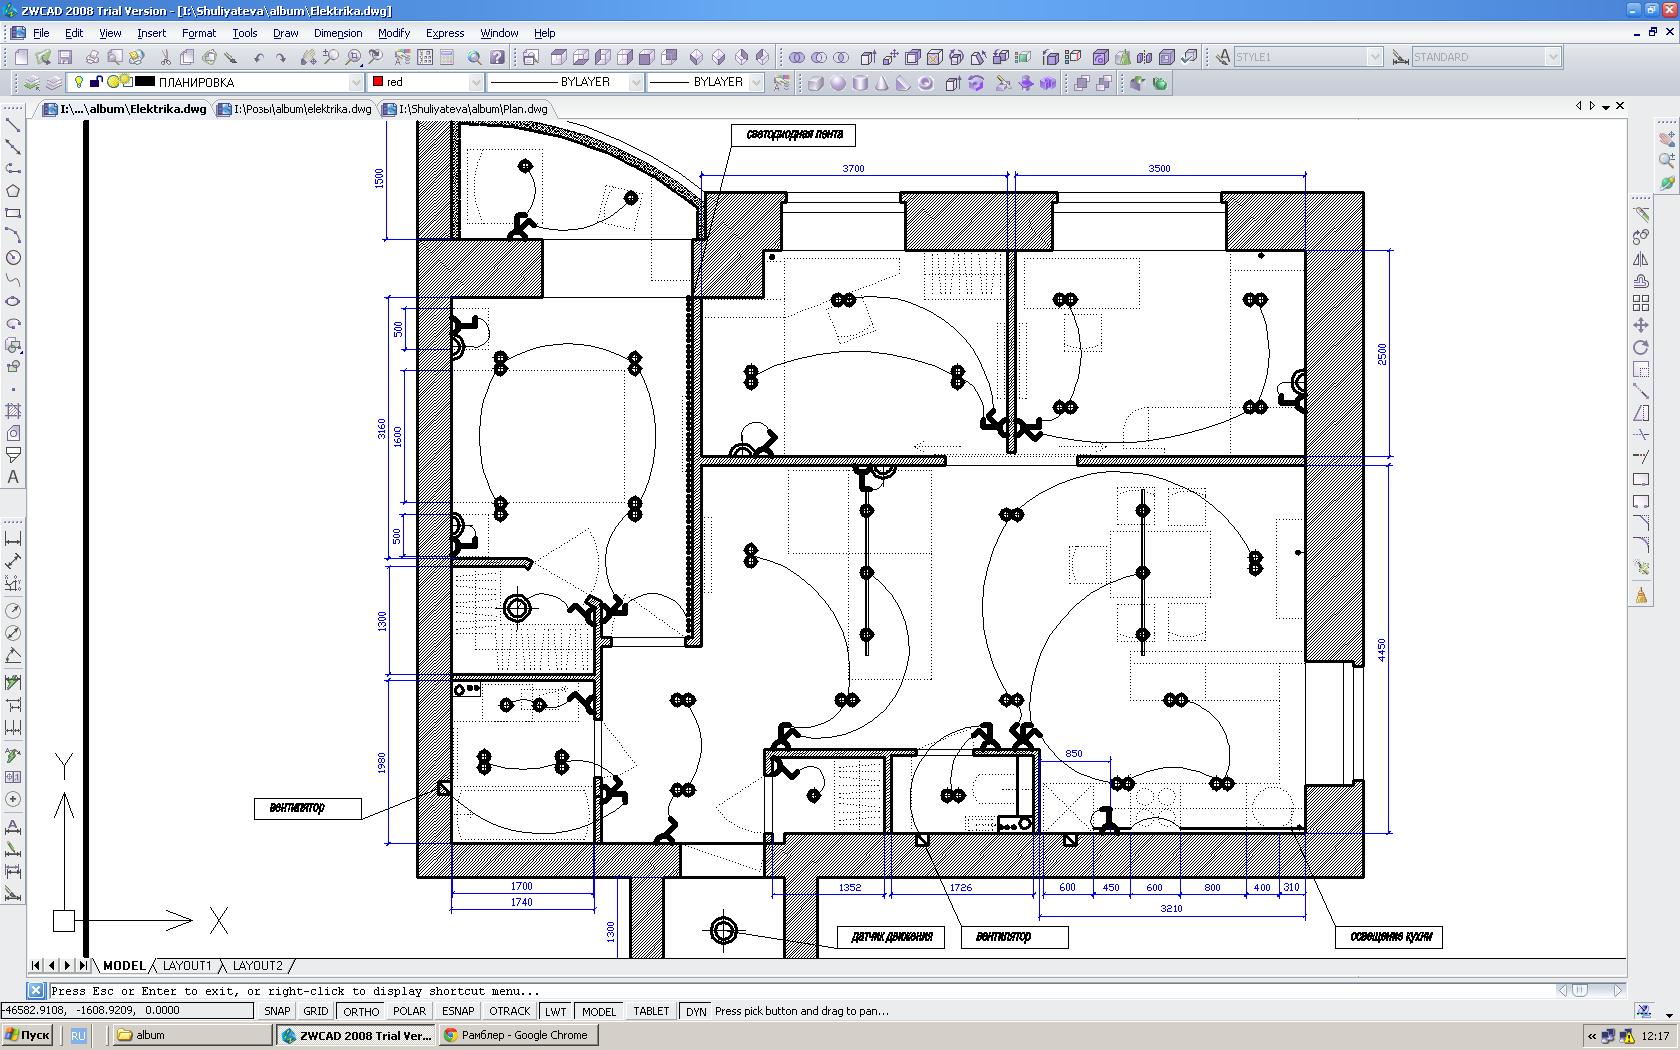Open the STYLE1 text style dropdown
The width and height of the screenshot is (1680, 1050).
(1375, 57)
